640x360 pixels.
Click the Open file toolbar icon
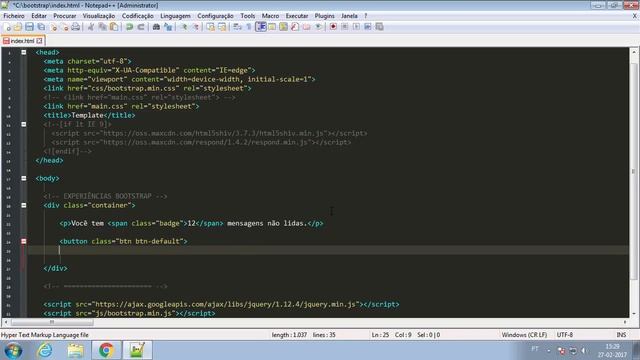18,27
